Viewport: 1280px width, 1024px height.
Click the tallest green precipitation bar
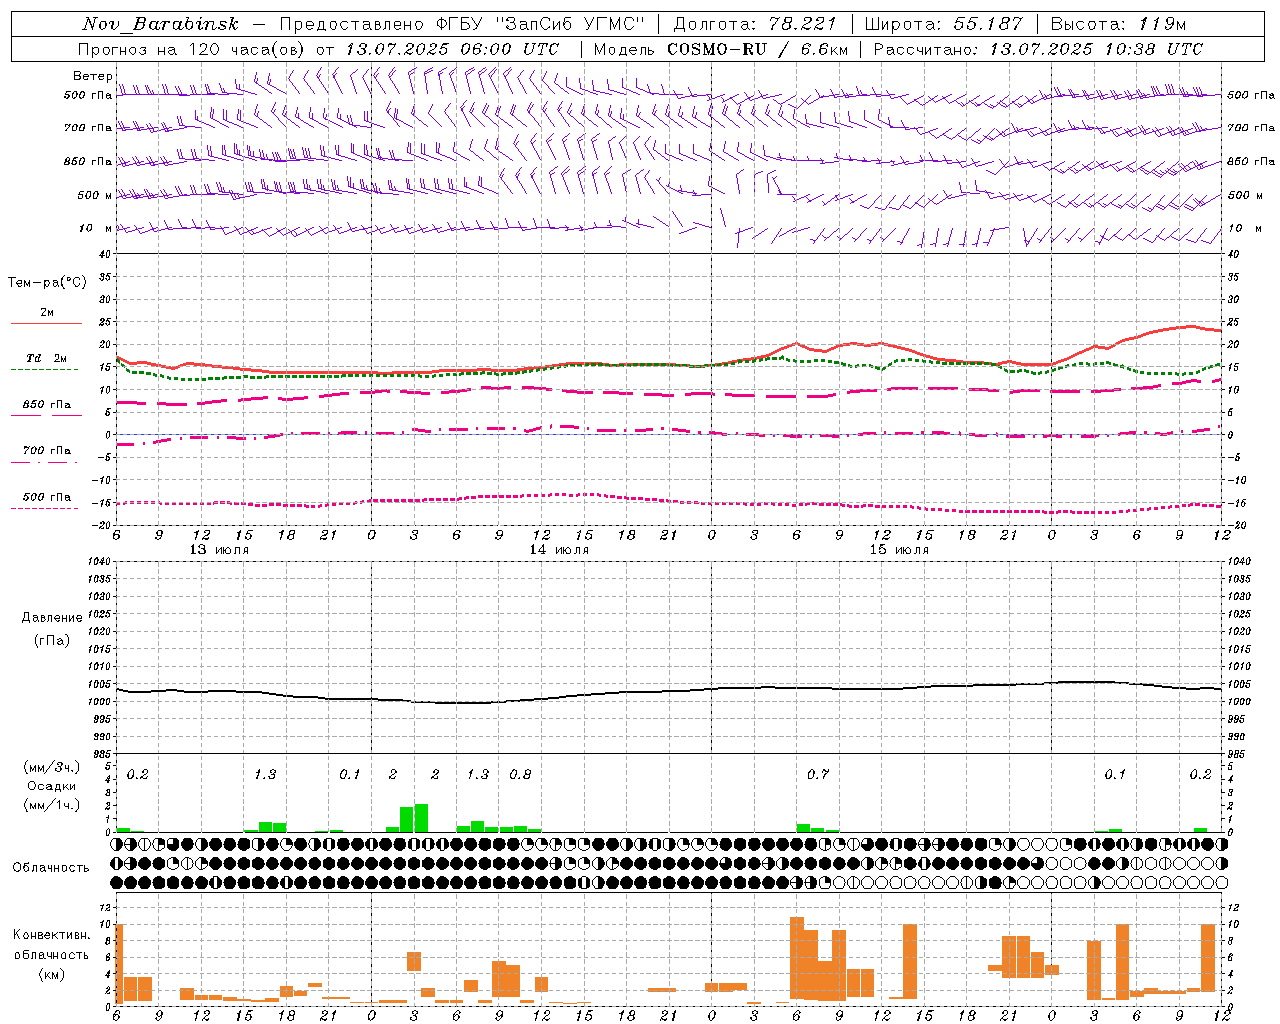click(x=421, y=818)
